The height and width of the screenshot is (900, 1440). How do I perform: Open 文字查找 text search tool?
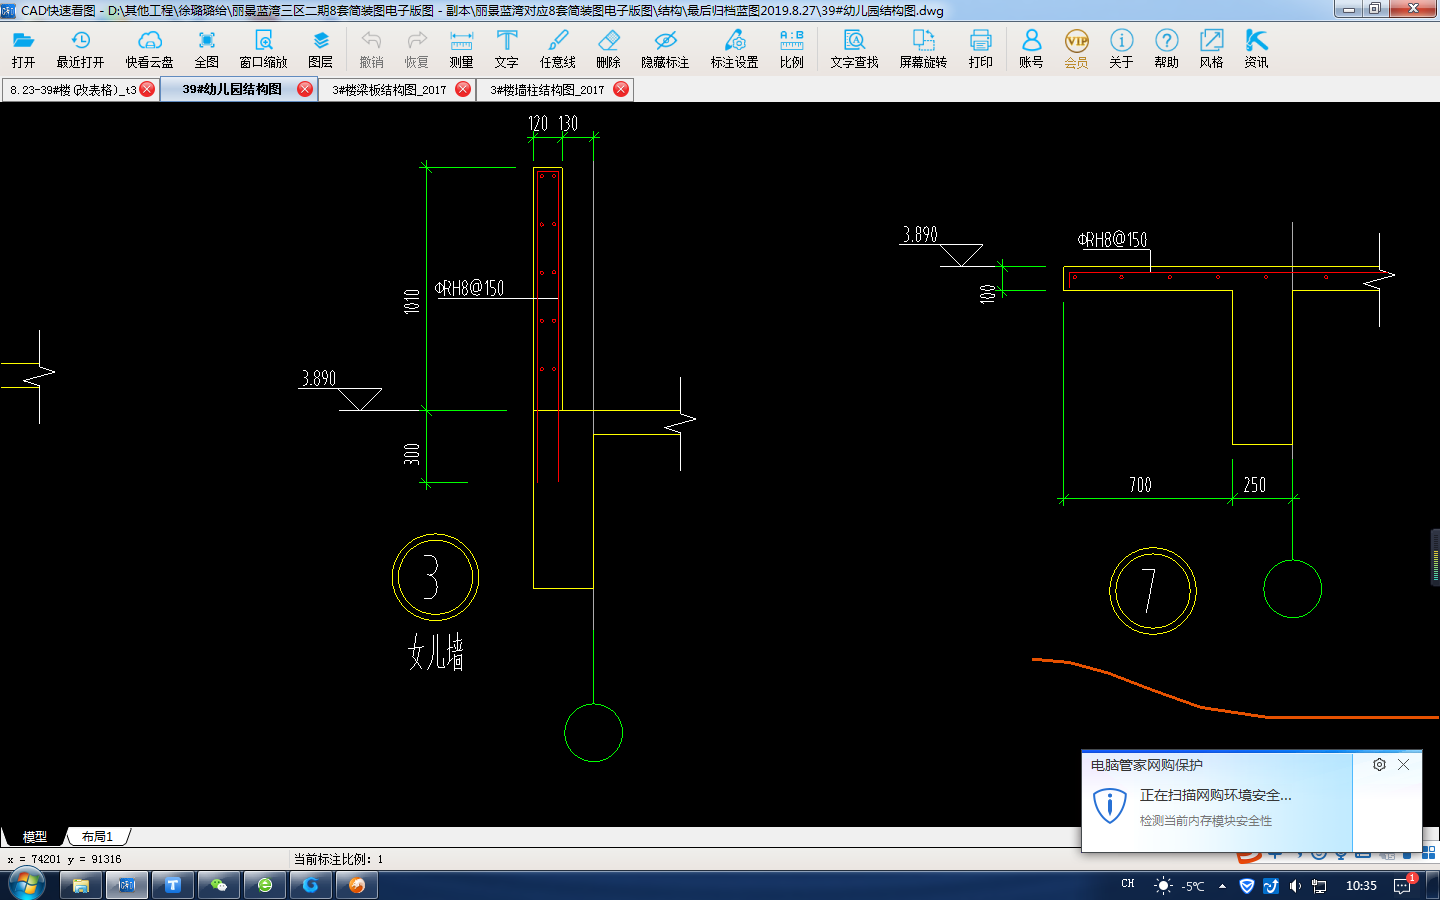tap(854, 48)
